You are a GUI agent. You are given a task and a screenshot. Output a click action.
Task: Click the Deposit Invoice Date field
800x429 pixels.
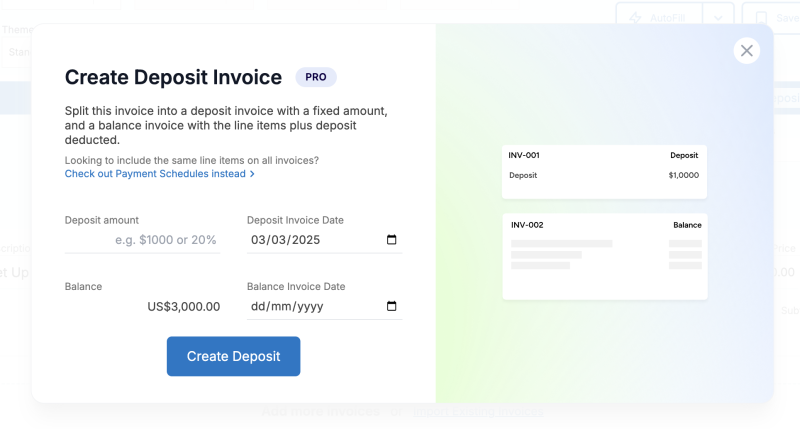pyautogui.click(x=324, y=240)
